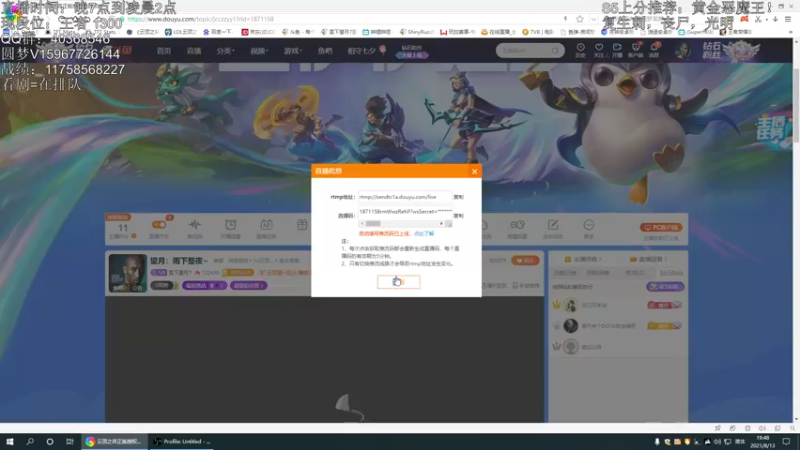Close the orange stream info dialog
Viewport: 800px width, 450px height.
click(x=474, y=171)
